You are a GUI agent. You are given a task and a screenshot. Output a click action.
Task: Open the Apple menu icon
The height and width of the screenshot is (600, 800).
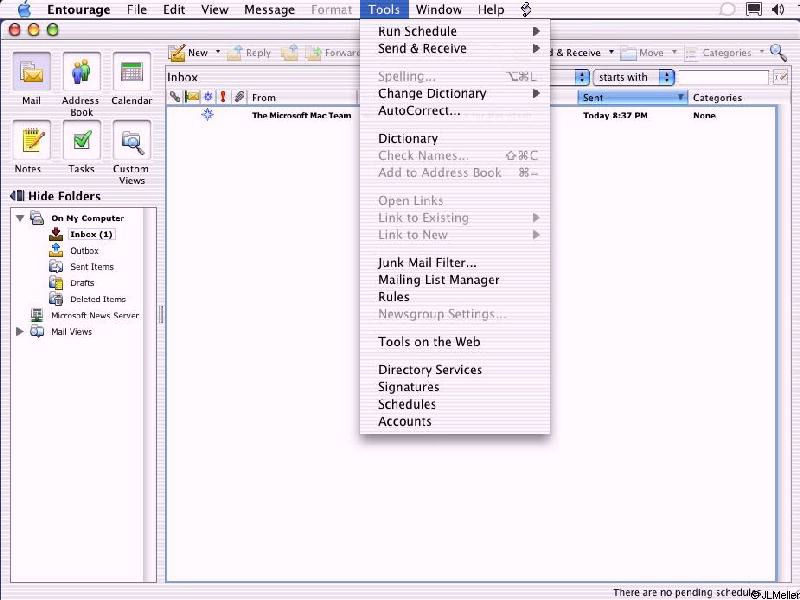(x=24, y=10)
